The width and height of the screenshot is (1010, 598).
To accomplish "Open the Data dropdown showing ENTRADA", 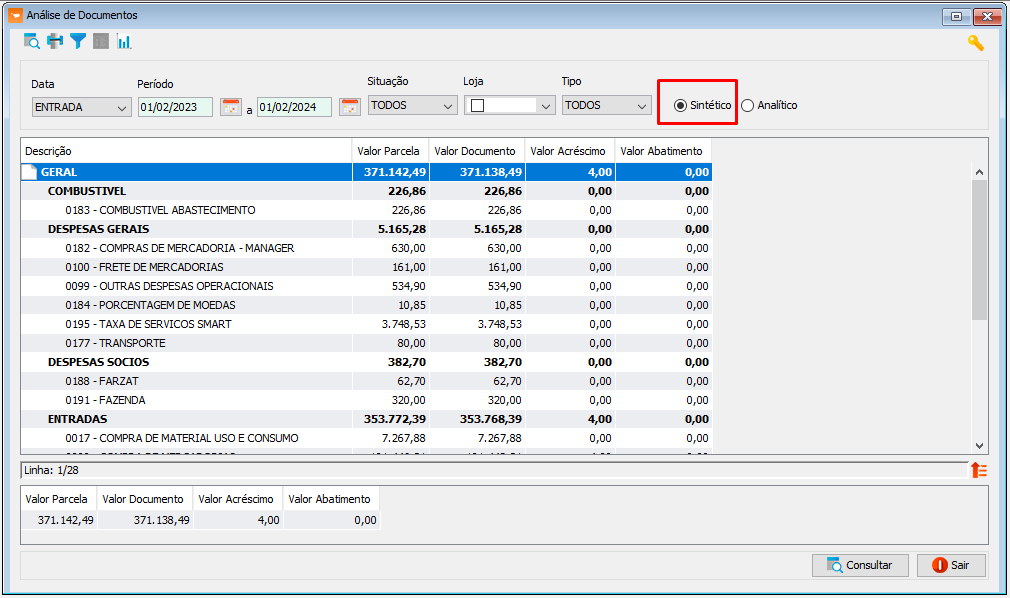I will point(82,108).
